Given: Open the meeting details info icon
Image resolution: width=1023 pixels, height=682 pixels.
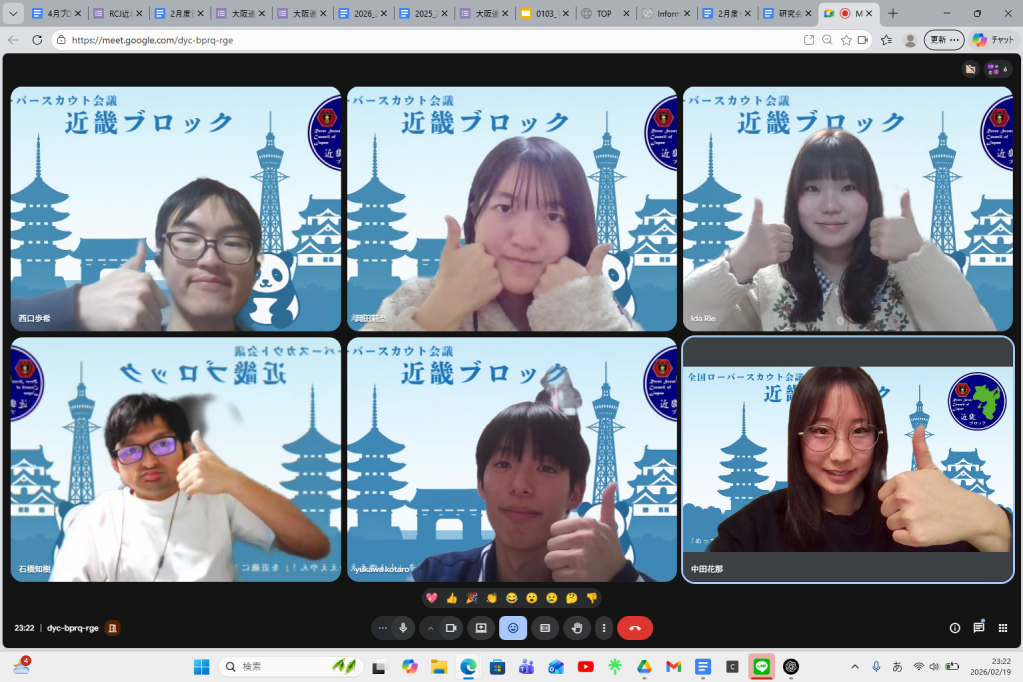Looking at the screenshot, I should (954, 628).
